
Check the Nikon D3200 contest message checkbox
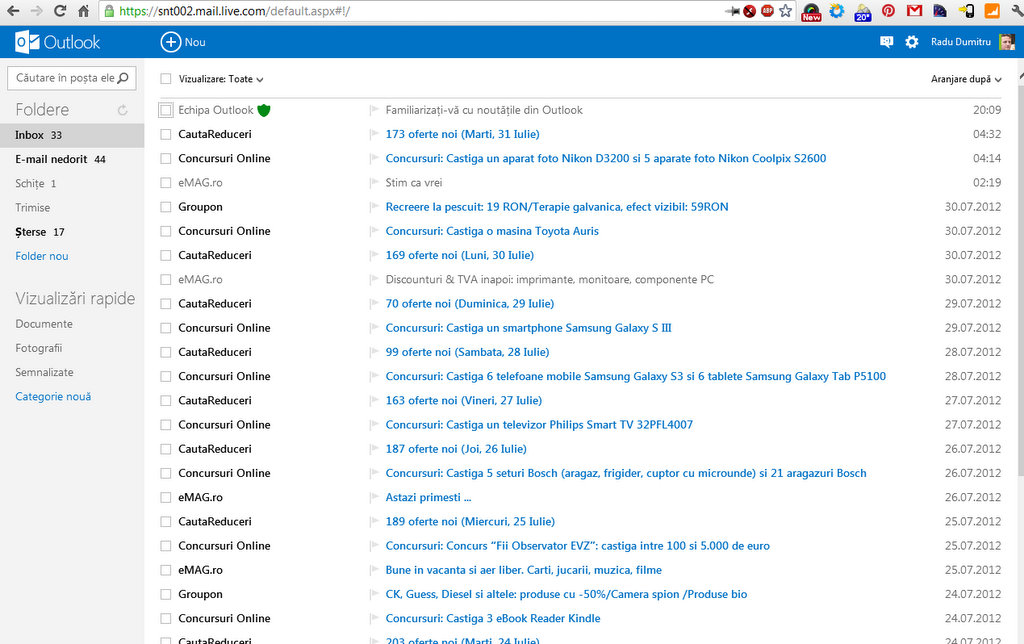tap(166, 159)
